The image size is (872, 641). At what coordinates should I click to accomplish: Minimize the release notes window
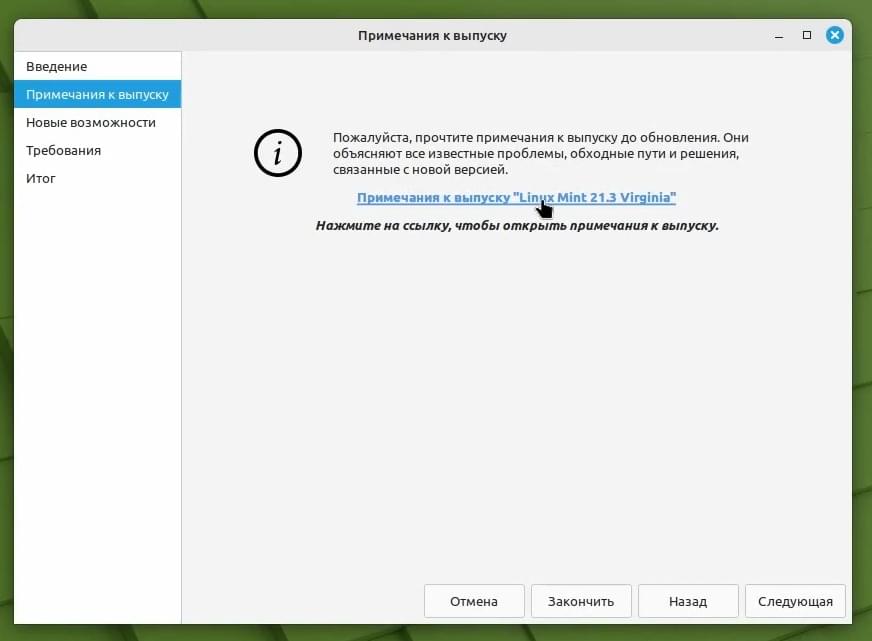[779, 36]
